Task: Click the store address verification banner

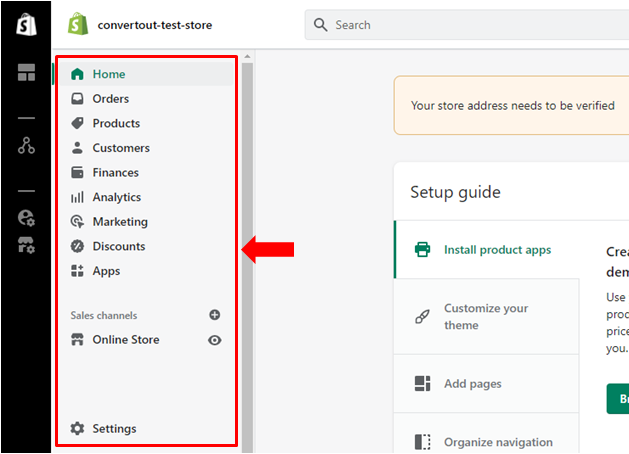Action: click(x=511, y=105)
